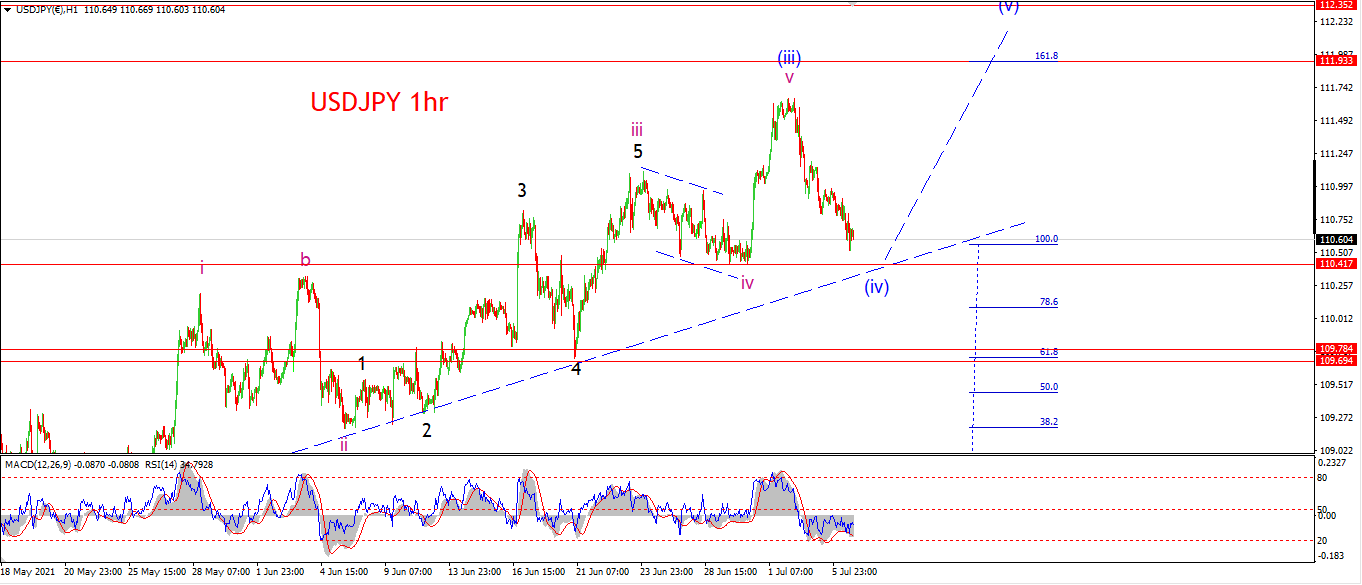Screen dimensions: 1362x585
Task: Click the blue (iii) wave label
Action: (x=789, y=57)
